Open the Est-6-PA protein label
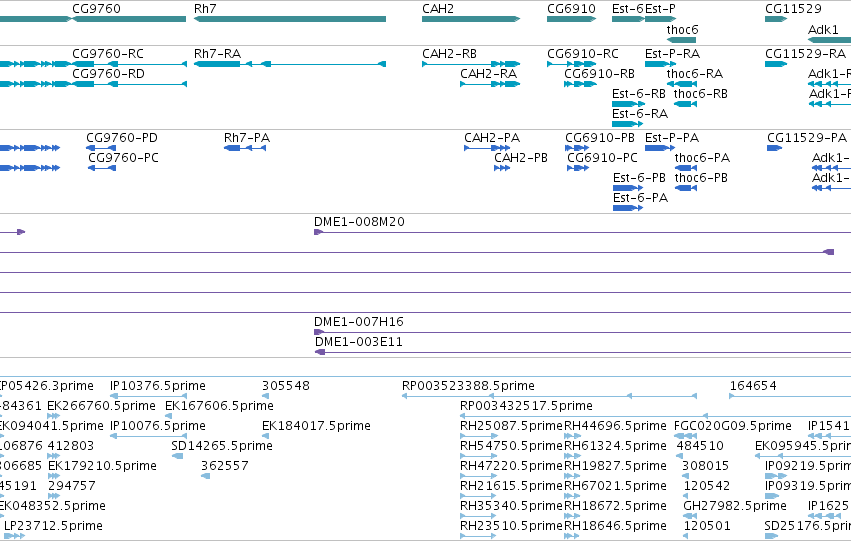The height and width of the screenshot is (541, 851). point(640,198)
